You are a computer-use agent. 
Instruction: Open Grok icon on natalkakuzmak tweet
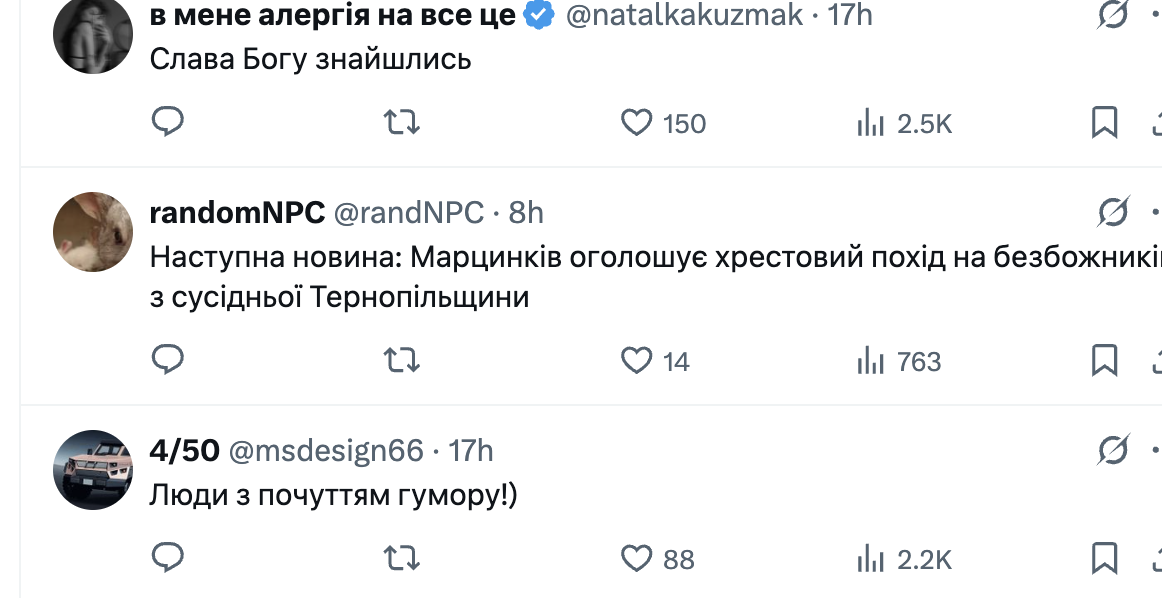coord(1112,15)
